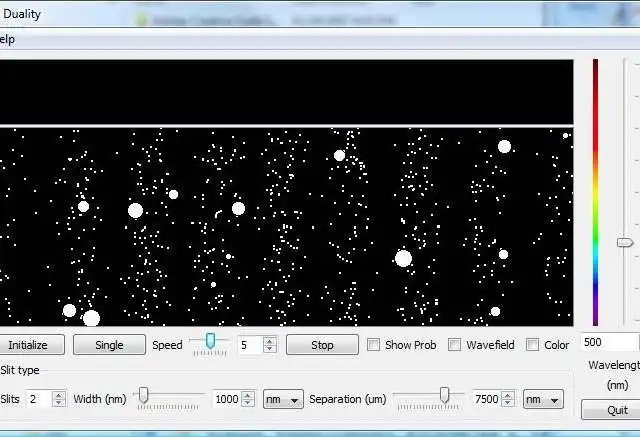Viewport: 640px width, 437px height.
Task: Click the Initialize button
Action: [x=31, y=345]
